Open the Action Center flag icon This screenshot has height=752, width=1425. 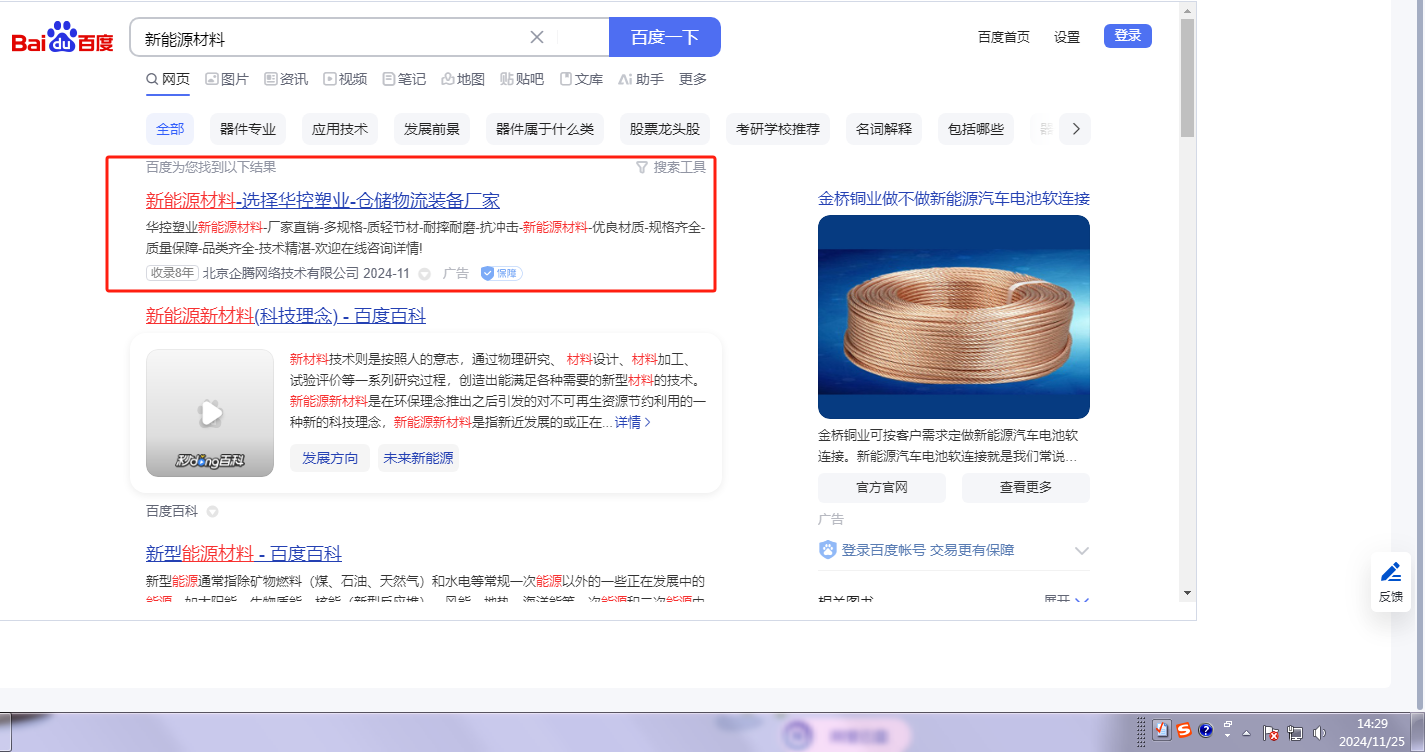1271,733
